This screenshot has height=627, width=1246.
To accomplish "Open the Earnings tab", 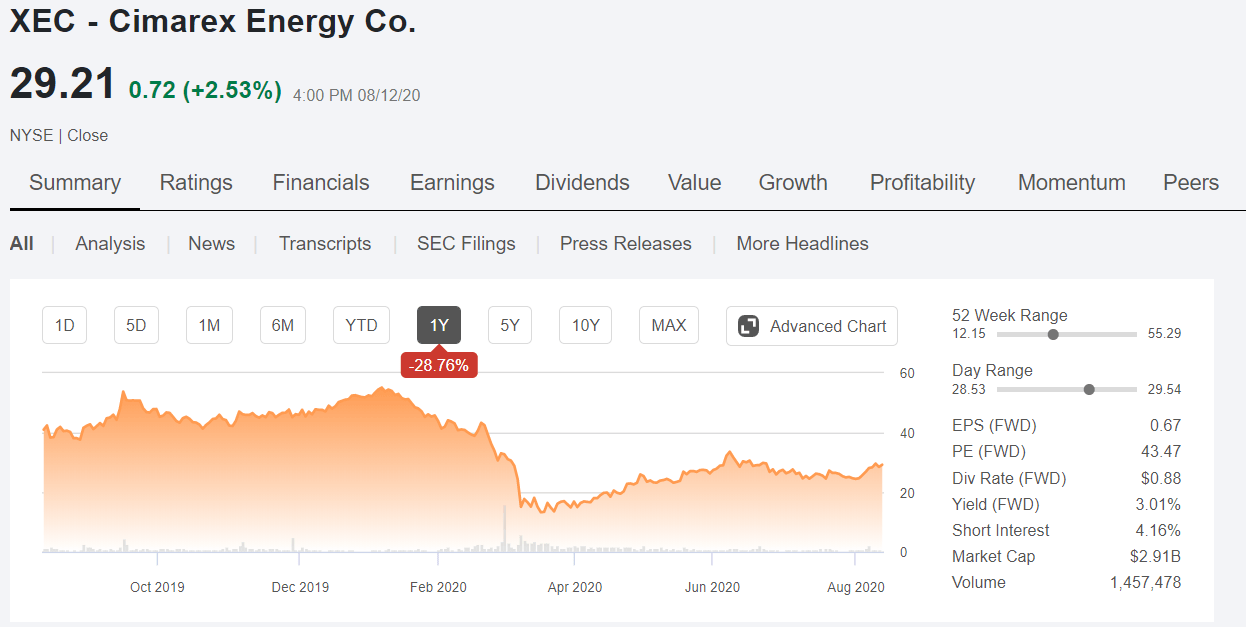I will pyautogui.click(x=452, y=183).
